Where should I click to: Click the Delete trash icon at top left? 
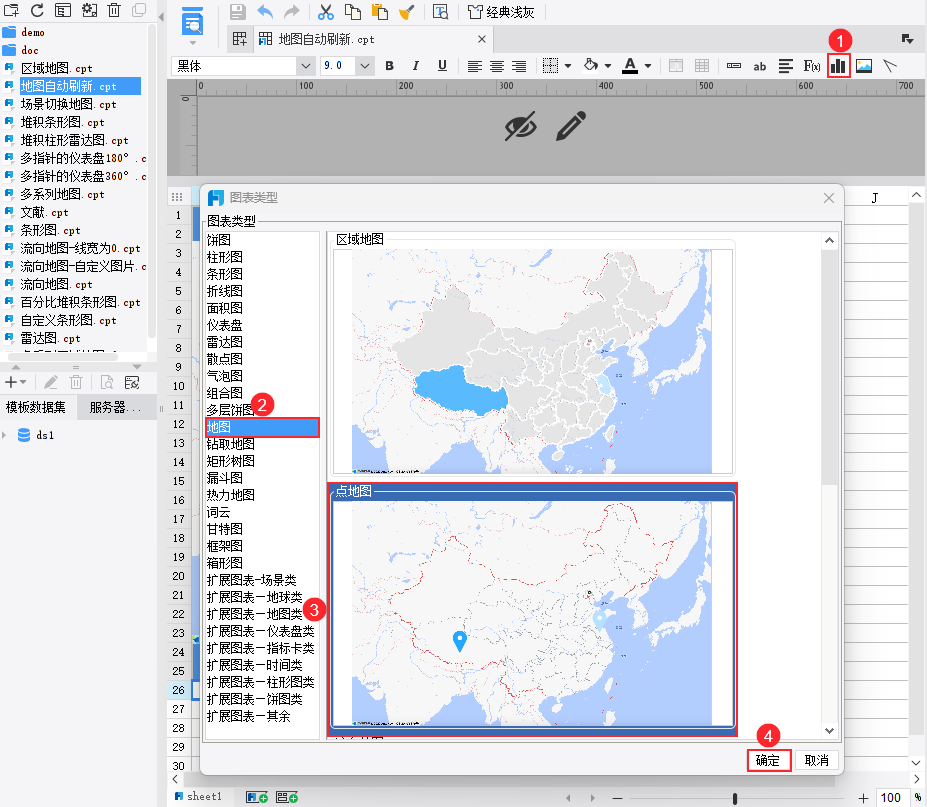[114, 10]
